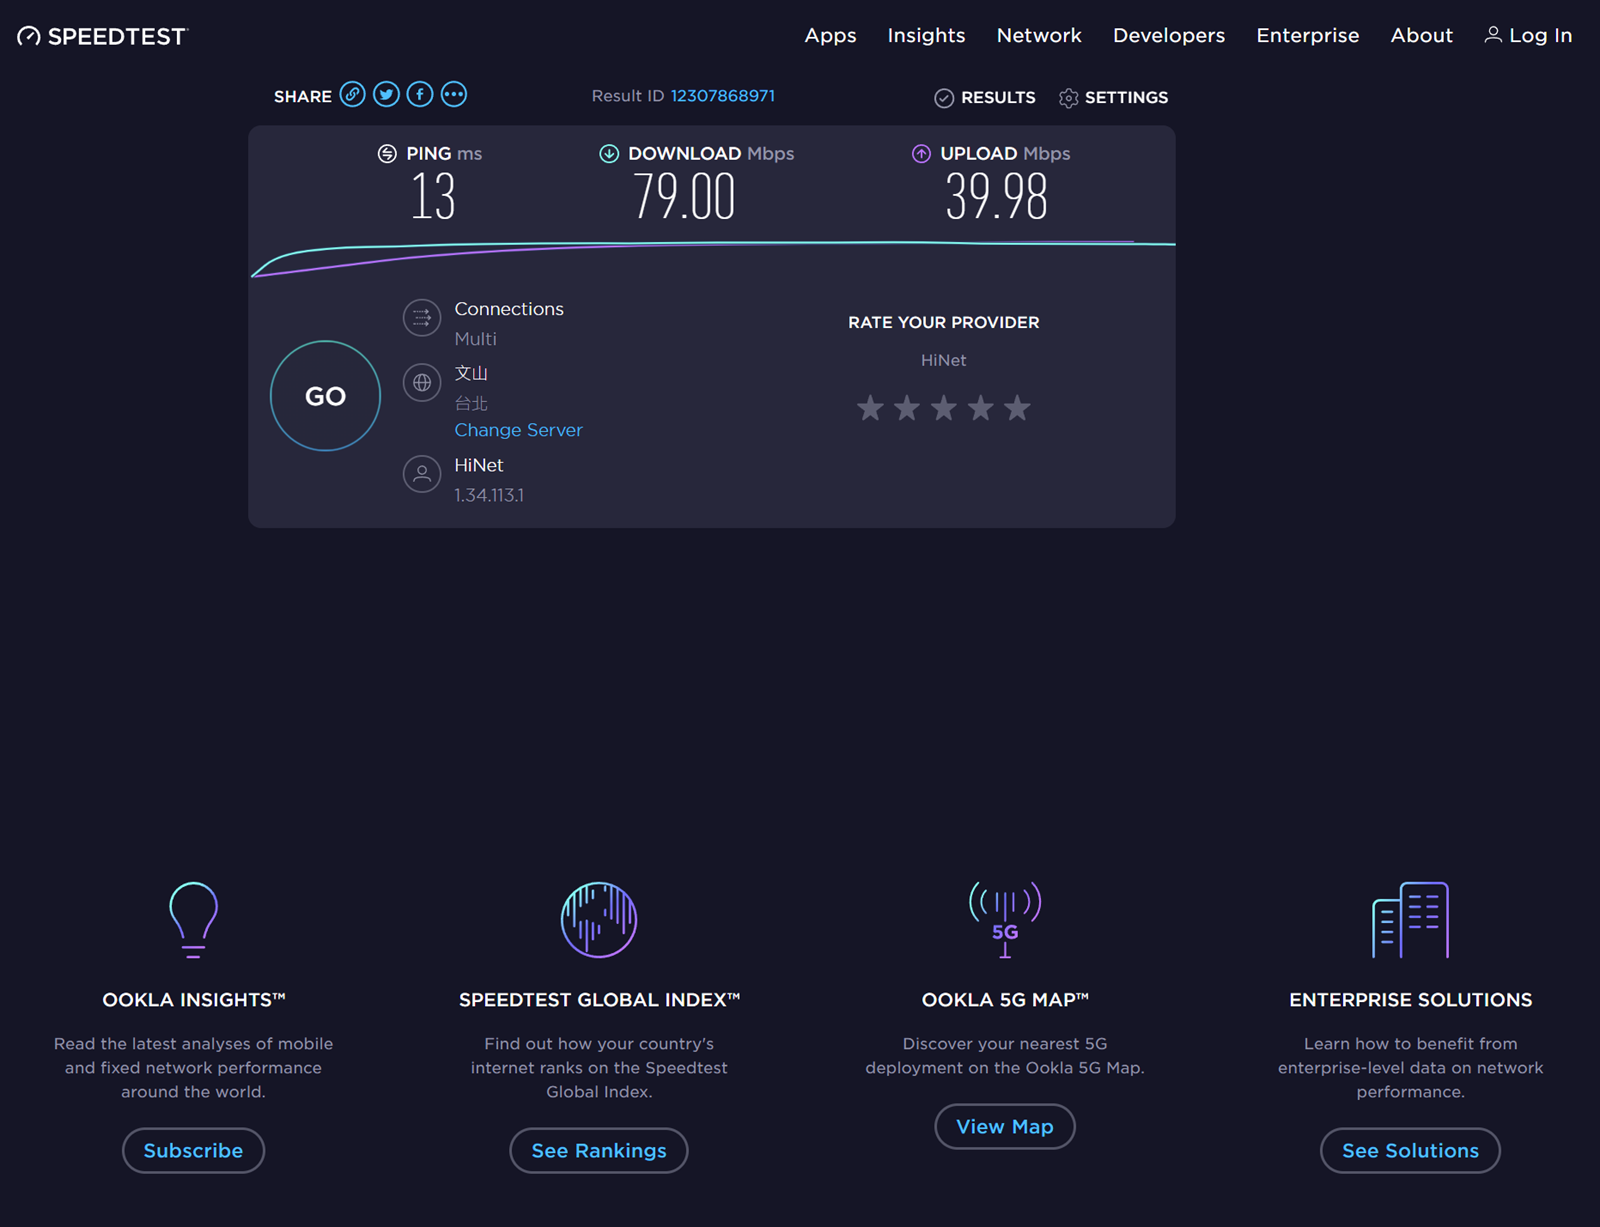Click the copy link share icon
The height and width of the screenshot is (1227, 1600).
(352, 95)
